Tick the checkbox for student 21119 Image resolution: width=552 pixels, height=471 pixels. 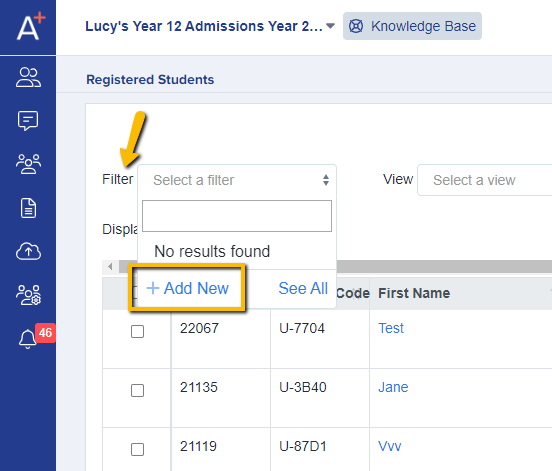137,450
